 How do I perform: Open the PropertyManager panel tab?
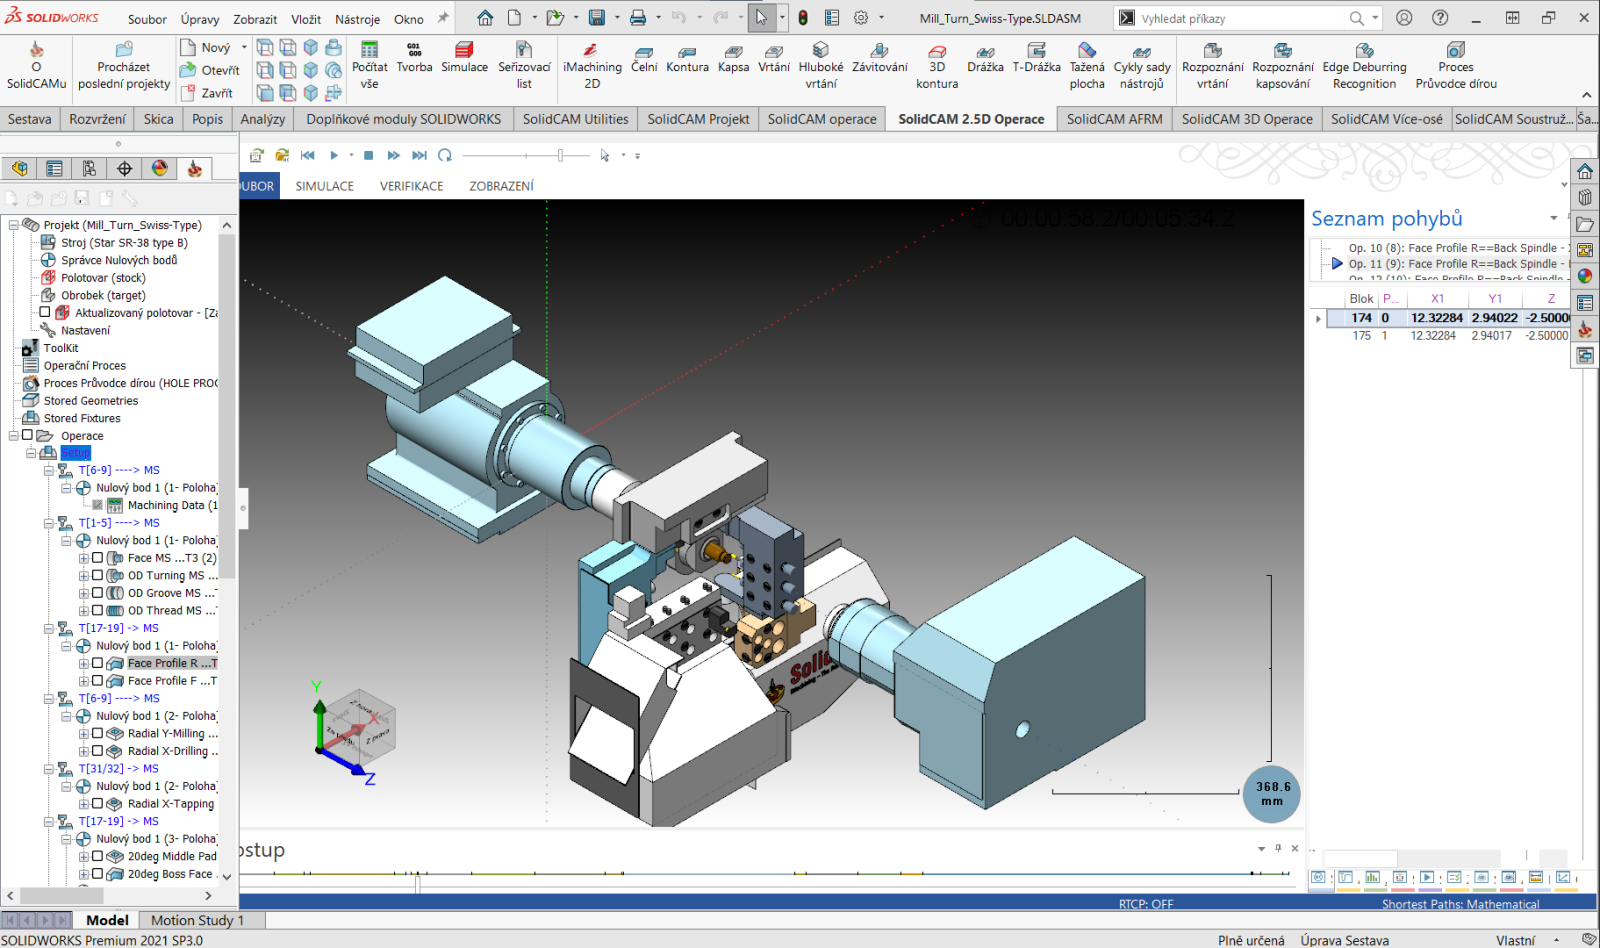[x=54, y=168]
